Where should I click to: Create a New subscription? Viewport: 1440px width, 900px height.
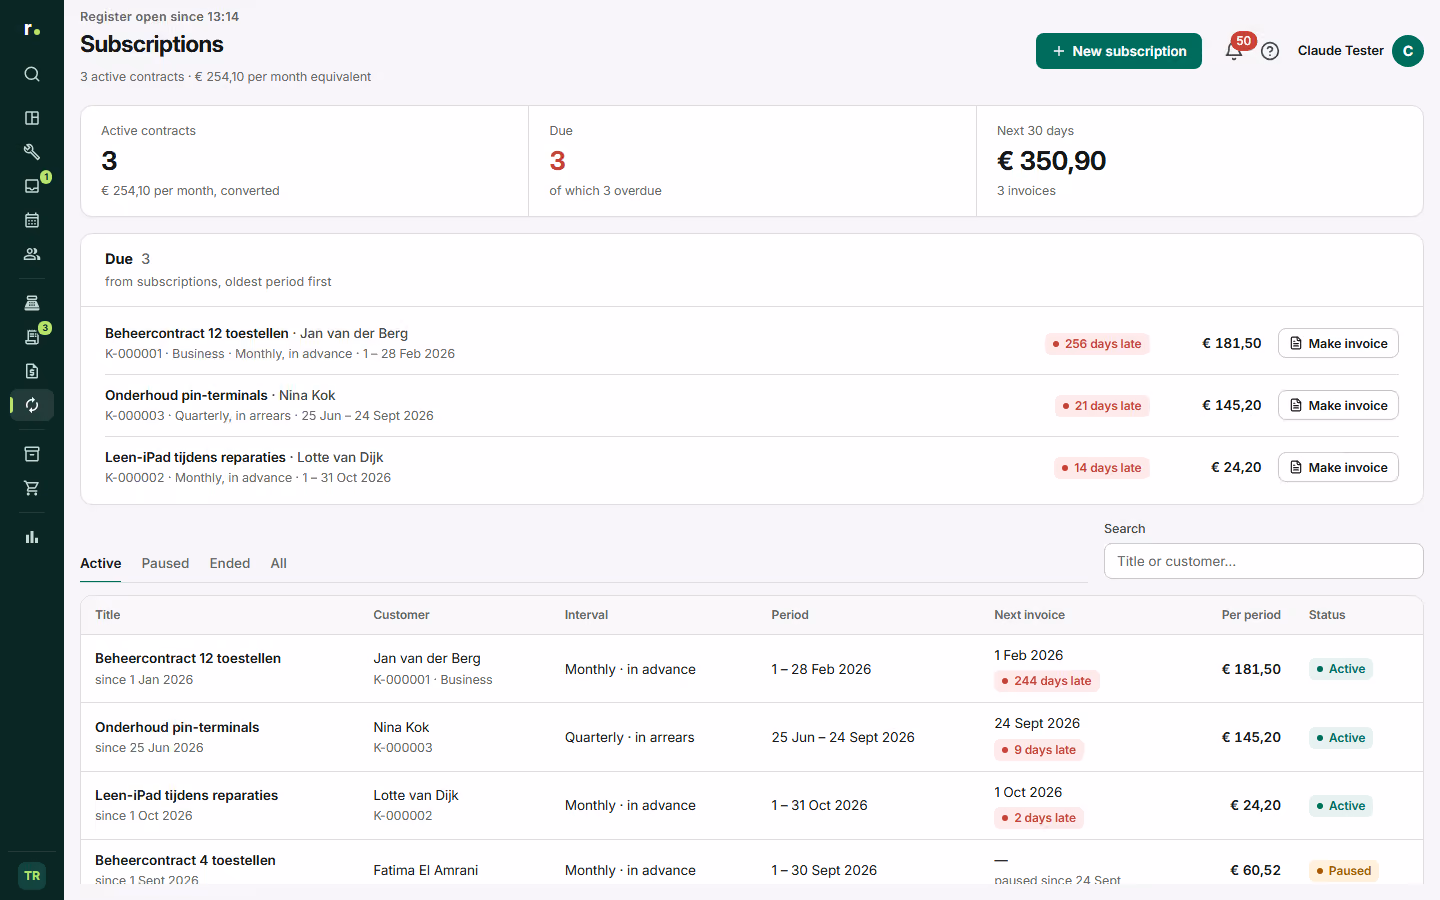pyautogui.click(x=1119, y=51)
